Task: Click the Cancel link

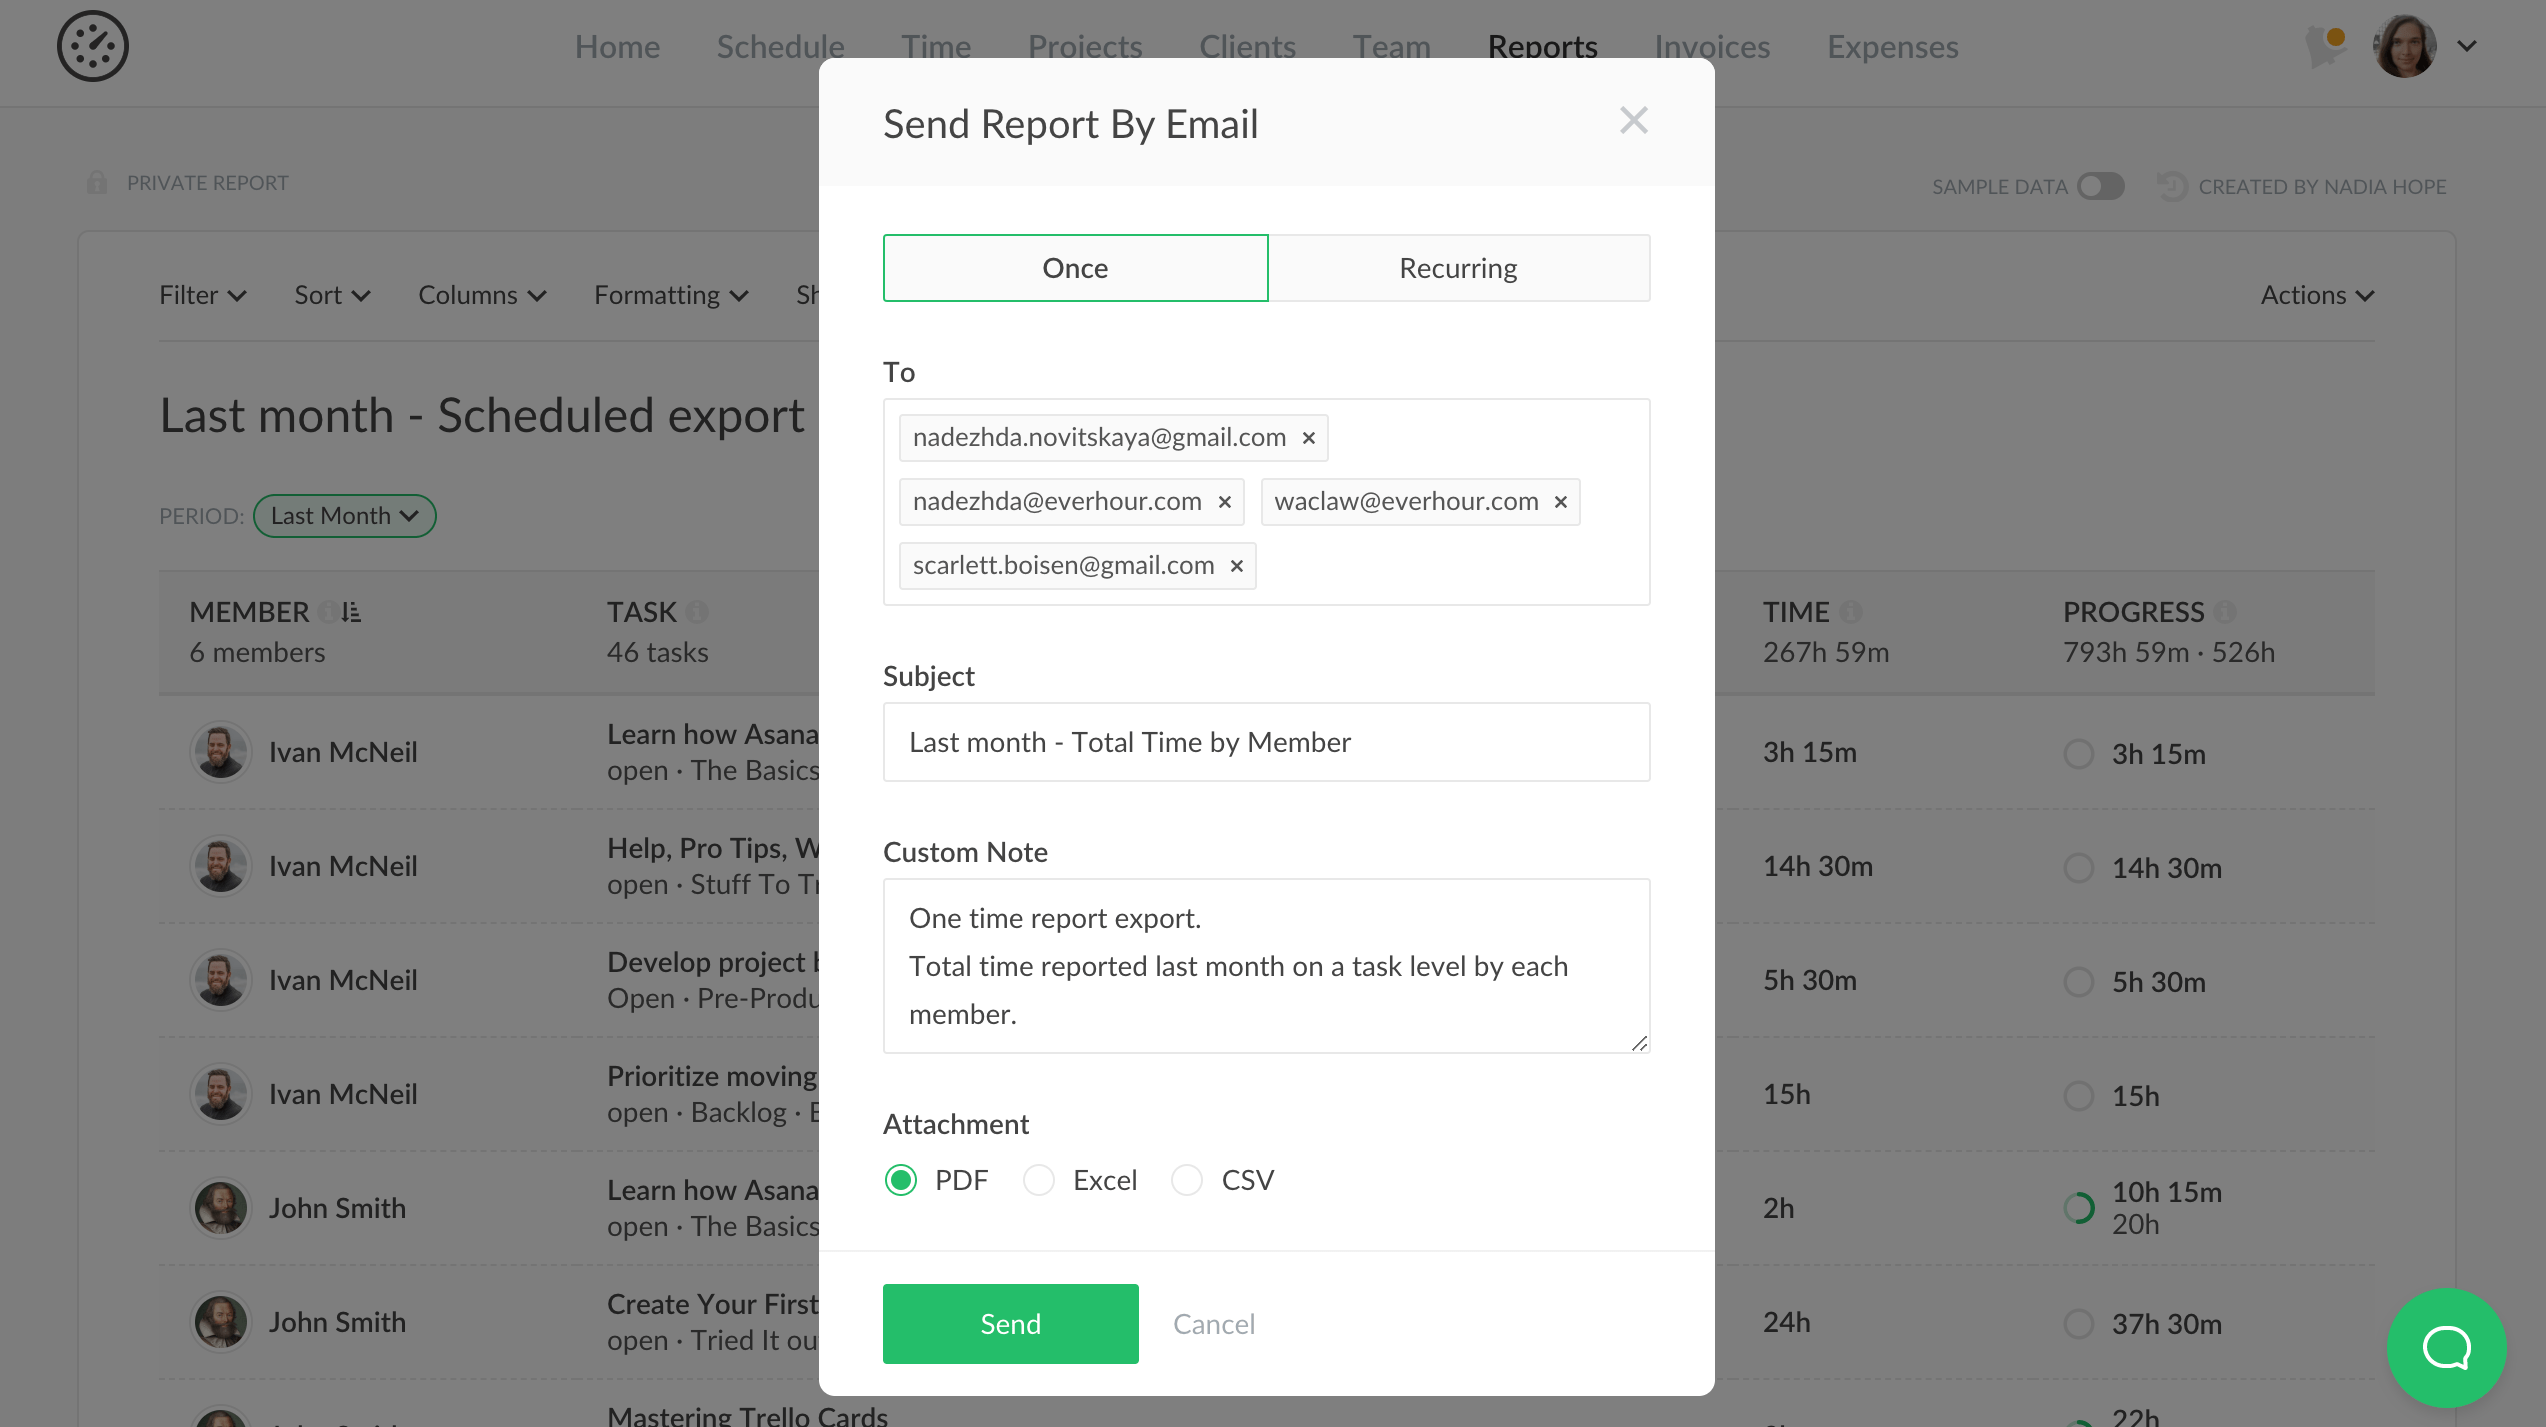Action: point(1213,1324)
